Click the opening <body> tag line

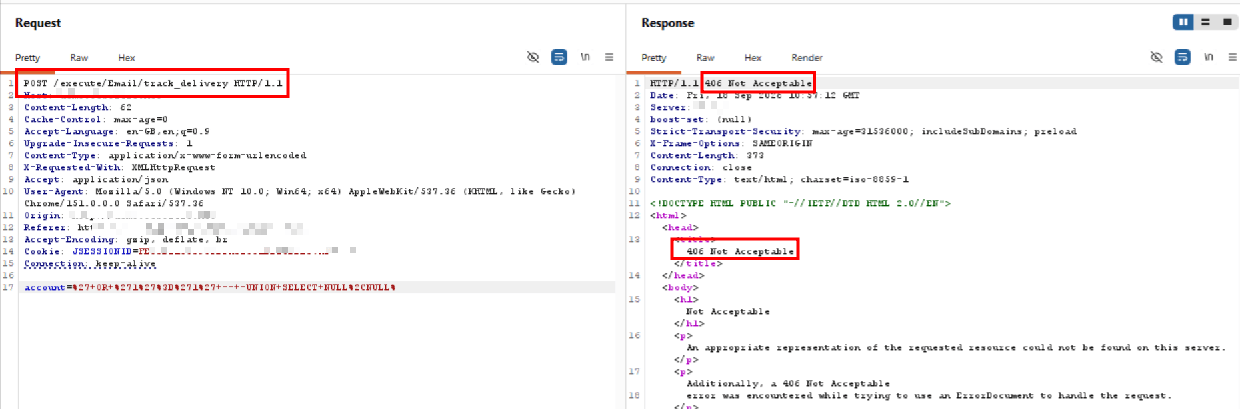(680, 287)
